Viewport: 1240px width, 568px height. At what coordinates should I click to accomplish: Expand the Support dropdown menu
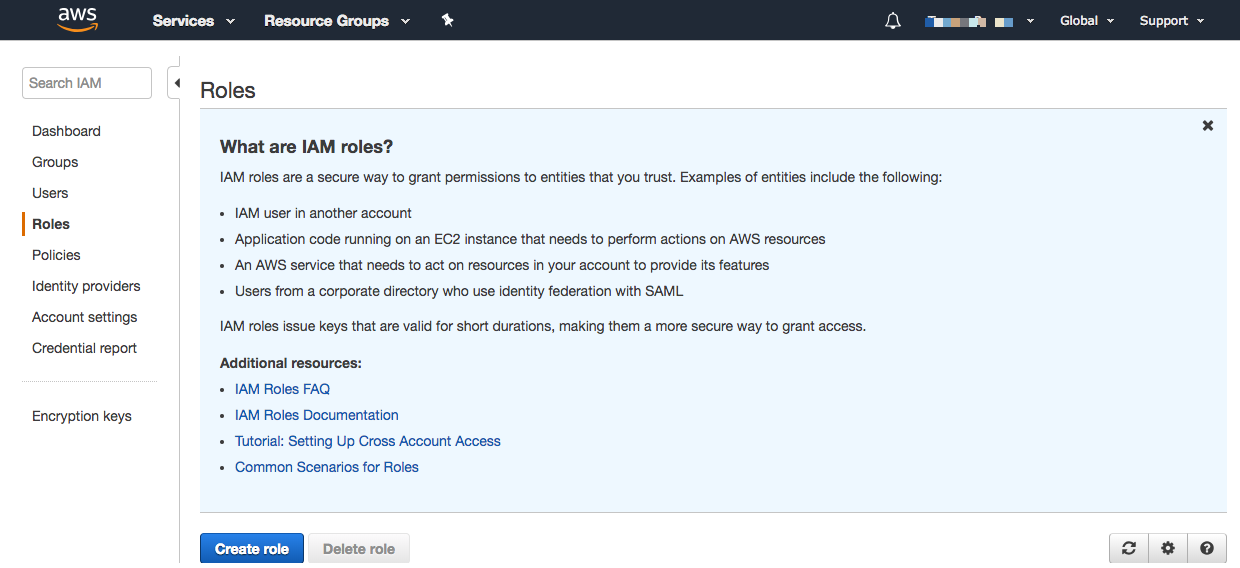[1171, 21]
